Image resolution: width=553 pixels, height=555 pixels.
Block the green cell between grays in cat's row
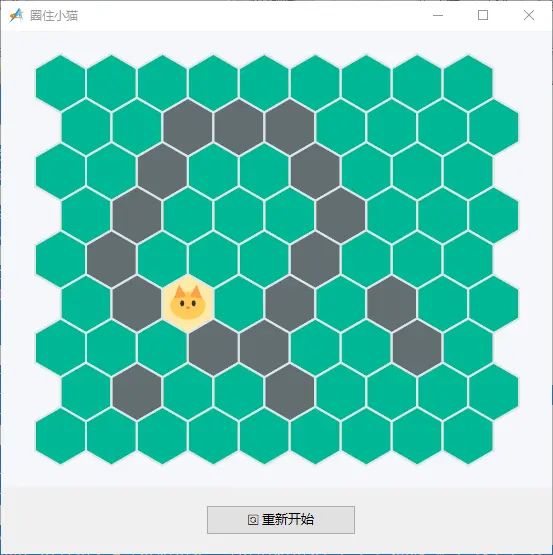coord(341,304)
